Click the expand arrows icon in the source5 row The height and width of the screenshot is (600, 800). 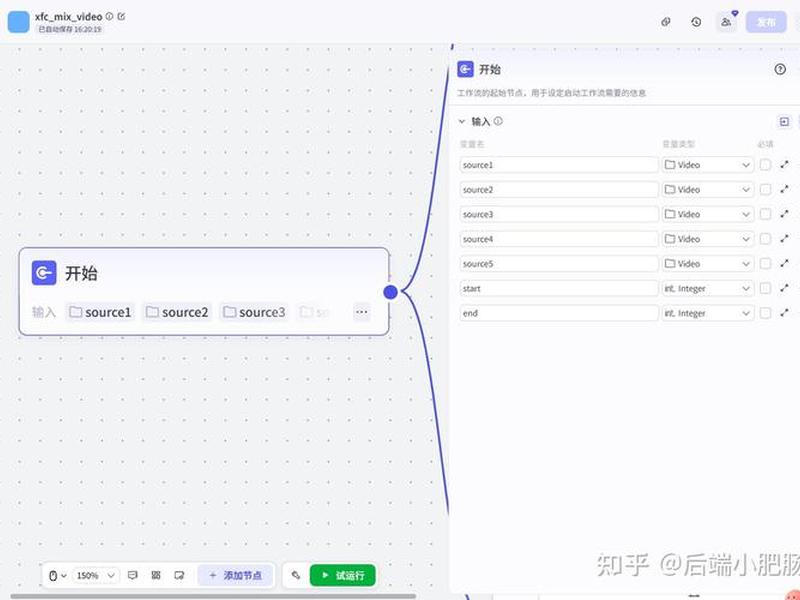784,263
